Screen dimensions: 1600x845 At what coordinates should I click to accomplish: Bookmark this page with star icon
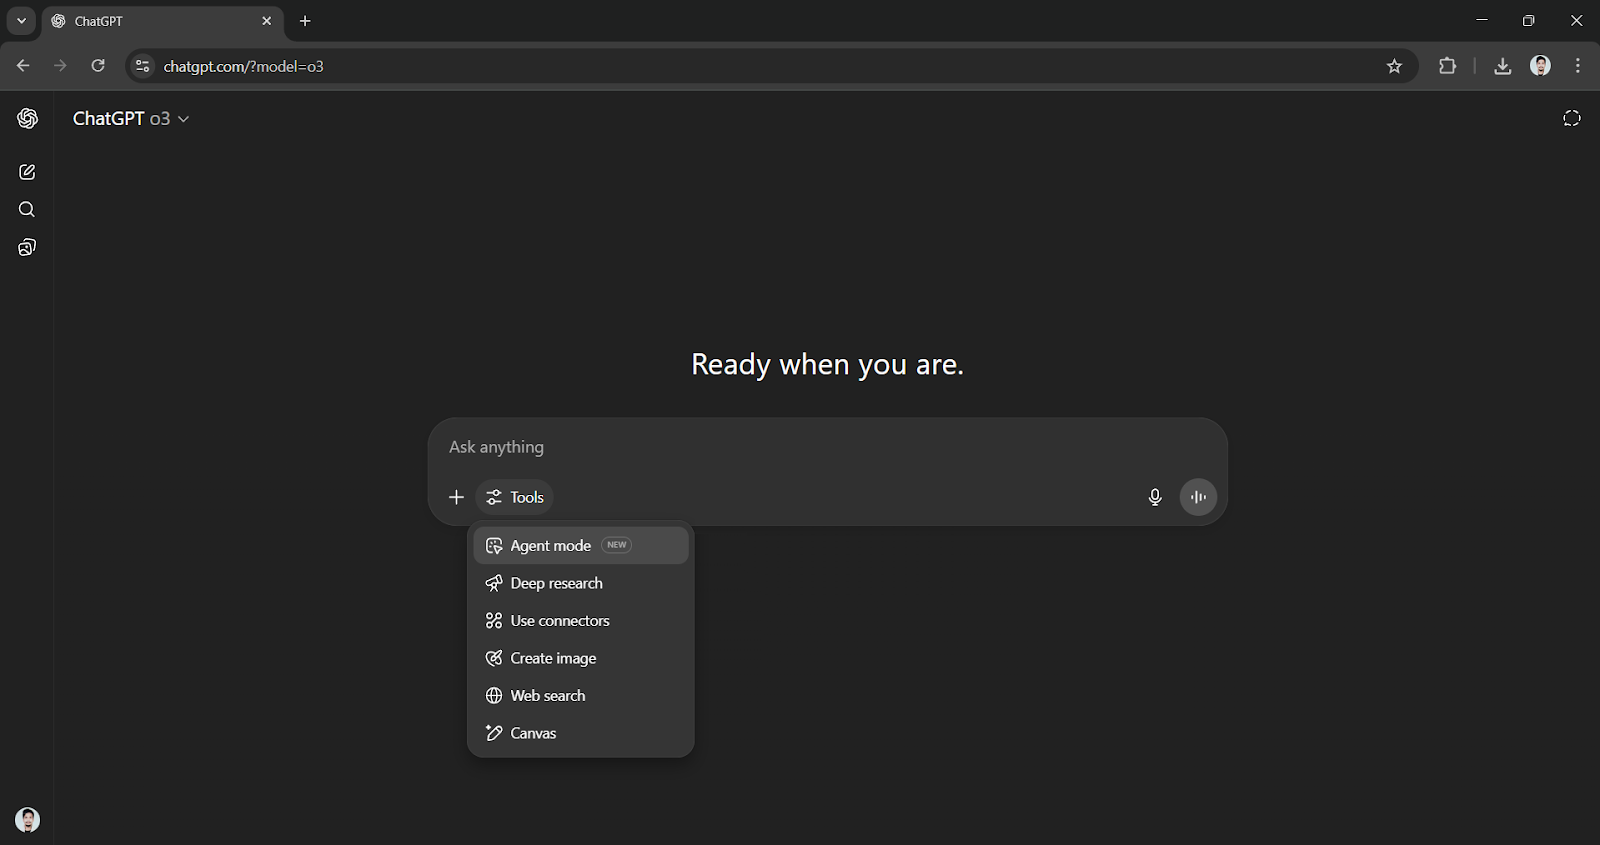tap(1394, 66)
